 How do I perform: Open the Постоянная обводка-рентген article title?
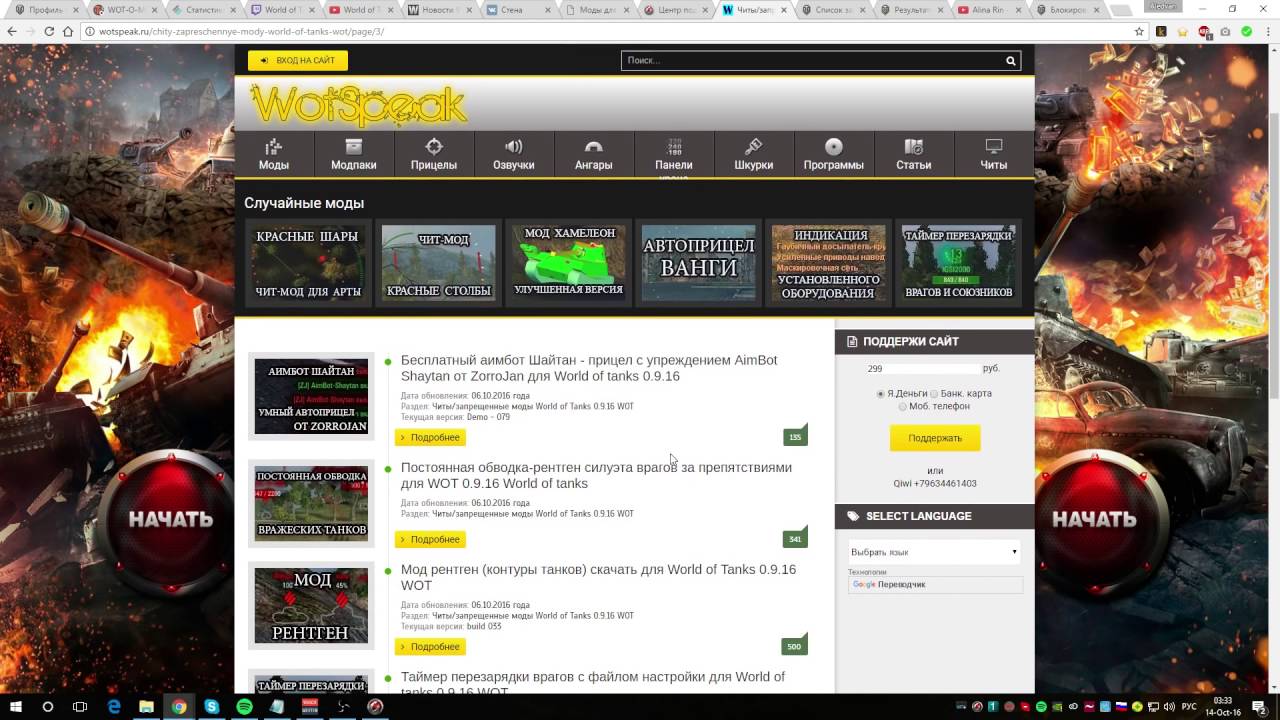596,475
